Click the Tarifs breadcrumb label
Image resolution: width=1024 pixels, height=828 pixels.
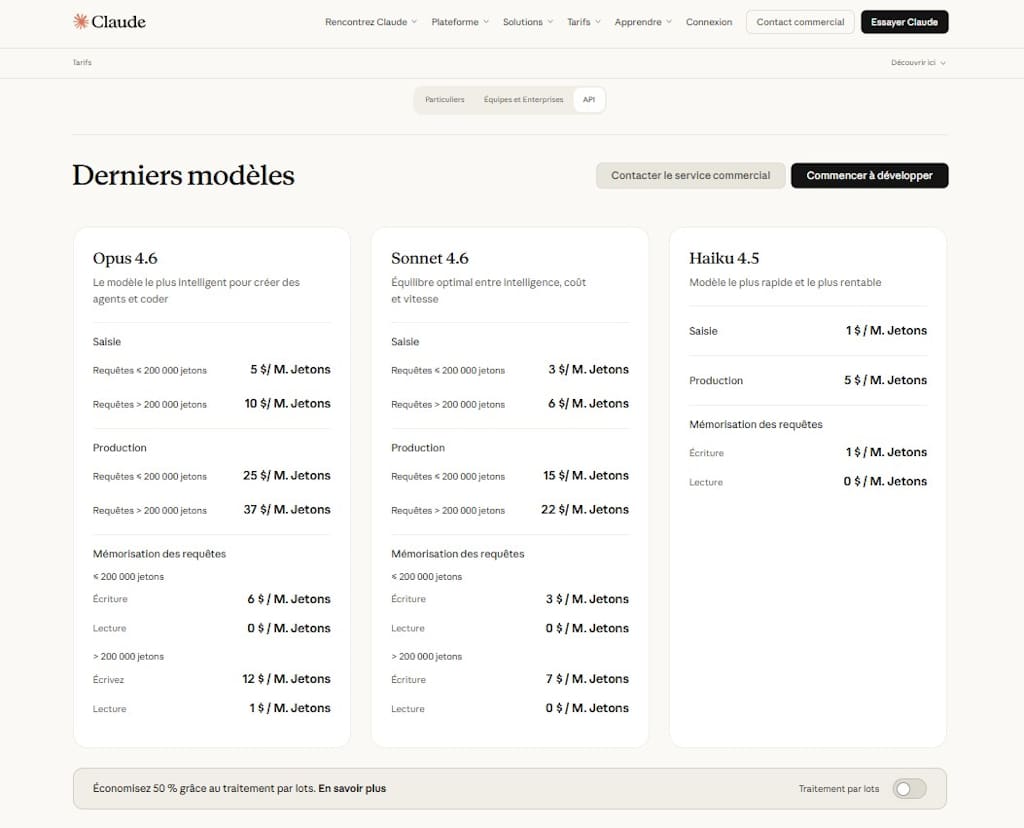click(x=82, y=63)
